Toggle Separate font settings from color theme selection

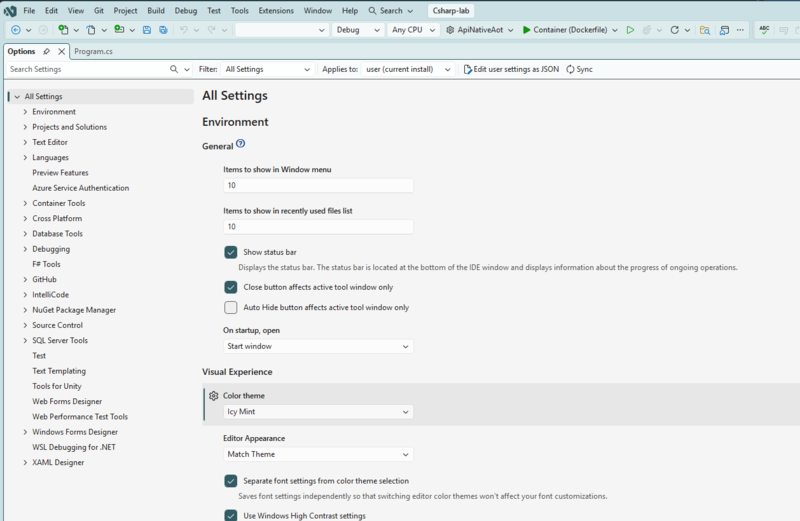pyautogui.click(x=231, y=481)
